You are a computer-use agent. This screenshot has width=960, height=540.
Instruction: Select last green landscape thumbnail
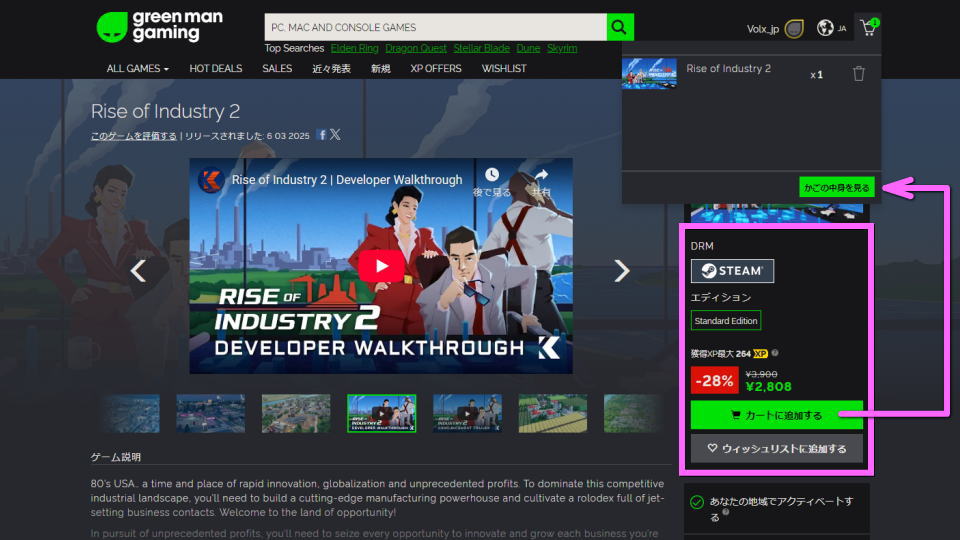631,413
